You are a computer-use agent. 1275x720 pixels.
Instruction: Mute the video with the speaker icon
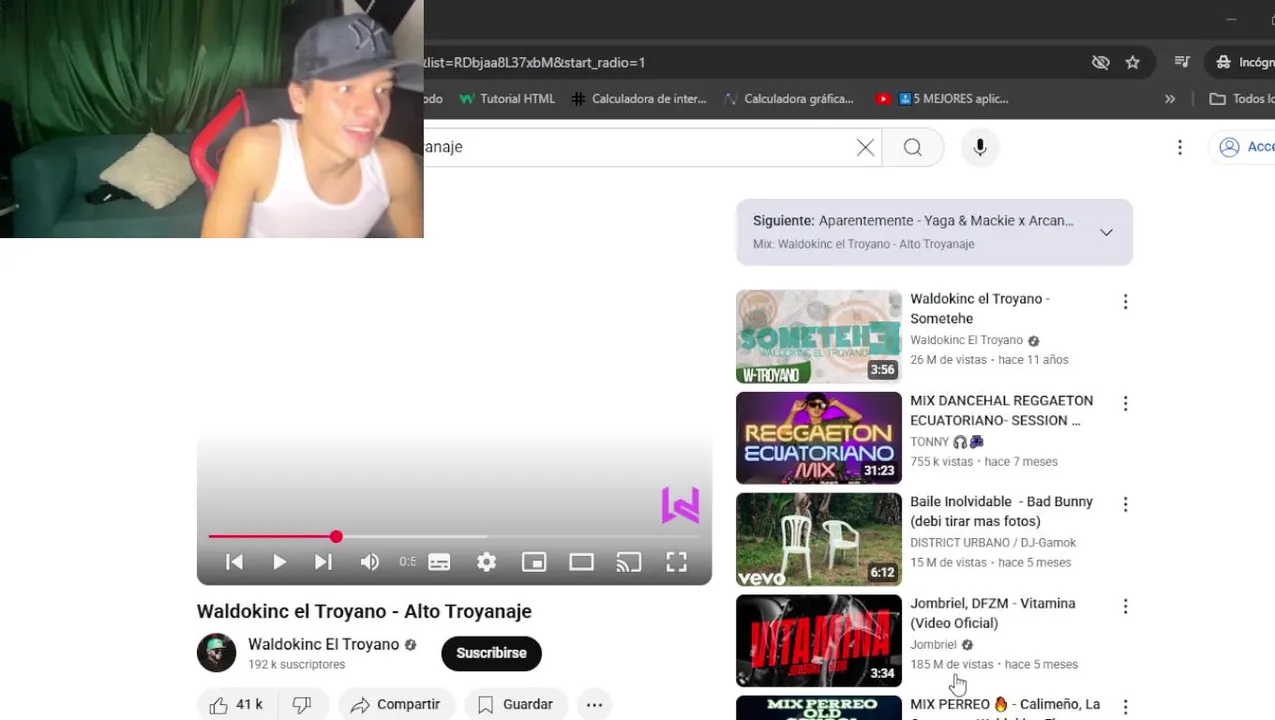click(369, 562)
